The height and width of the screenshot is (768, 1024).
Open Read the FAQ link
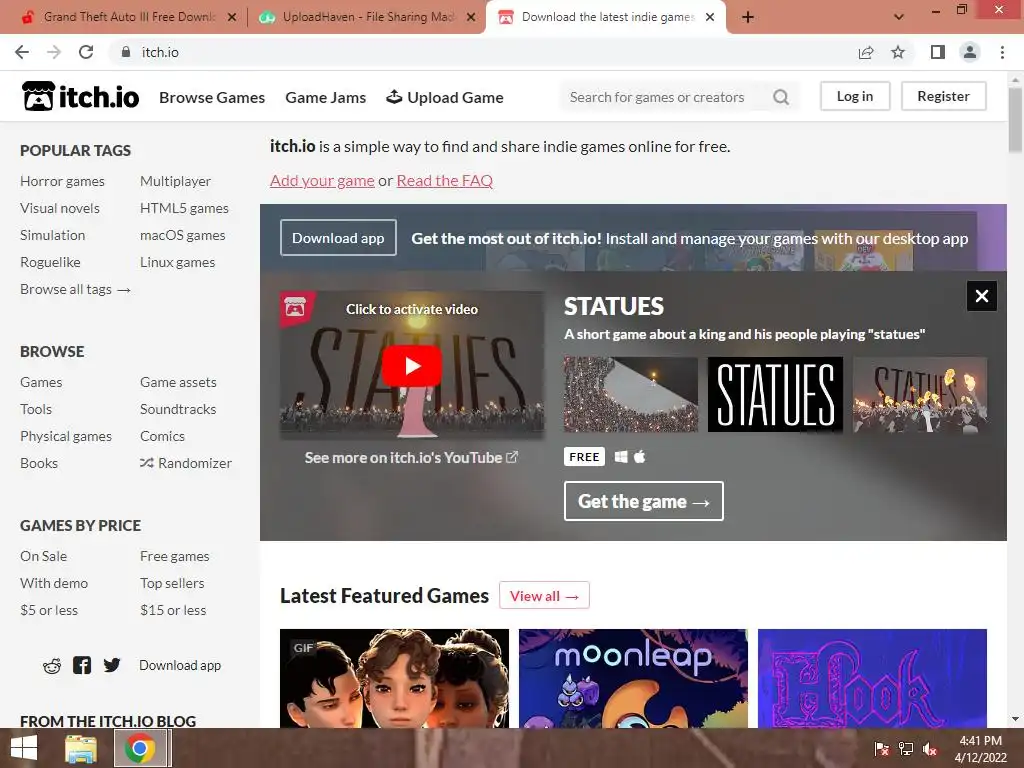(x=445, y=180)
